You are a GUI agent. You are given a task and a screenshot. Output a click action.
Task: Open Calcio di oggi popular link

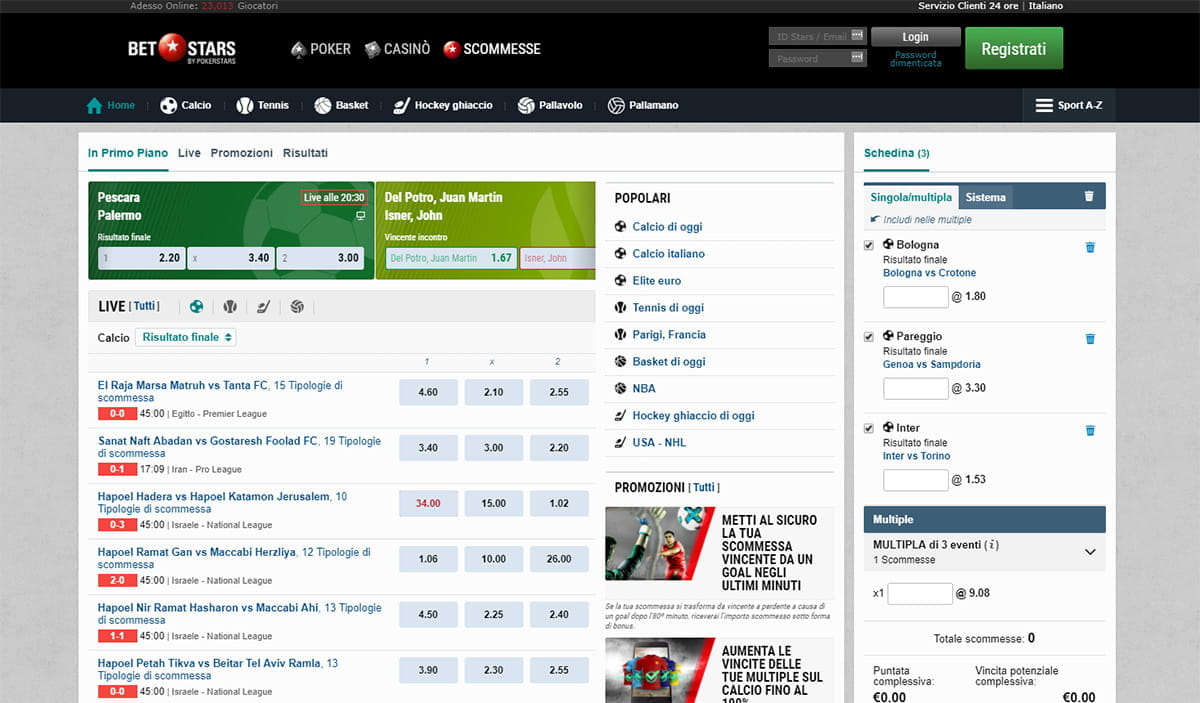pos(667,227)
